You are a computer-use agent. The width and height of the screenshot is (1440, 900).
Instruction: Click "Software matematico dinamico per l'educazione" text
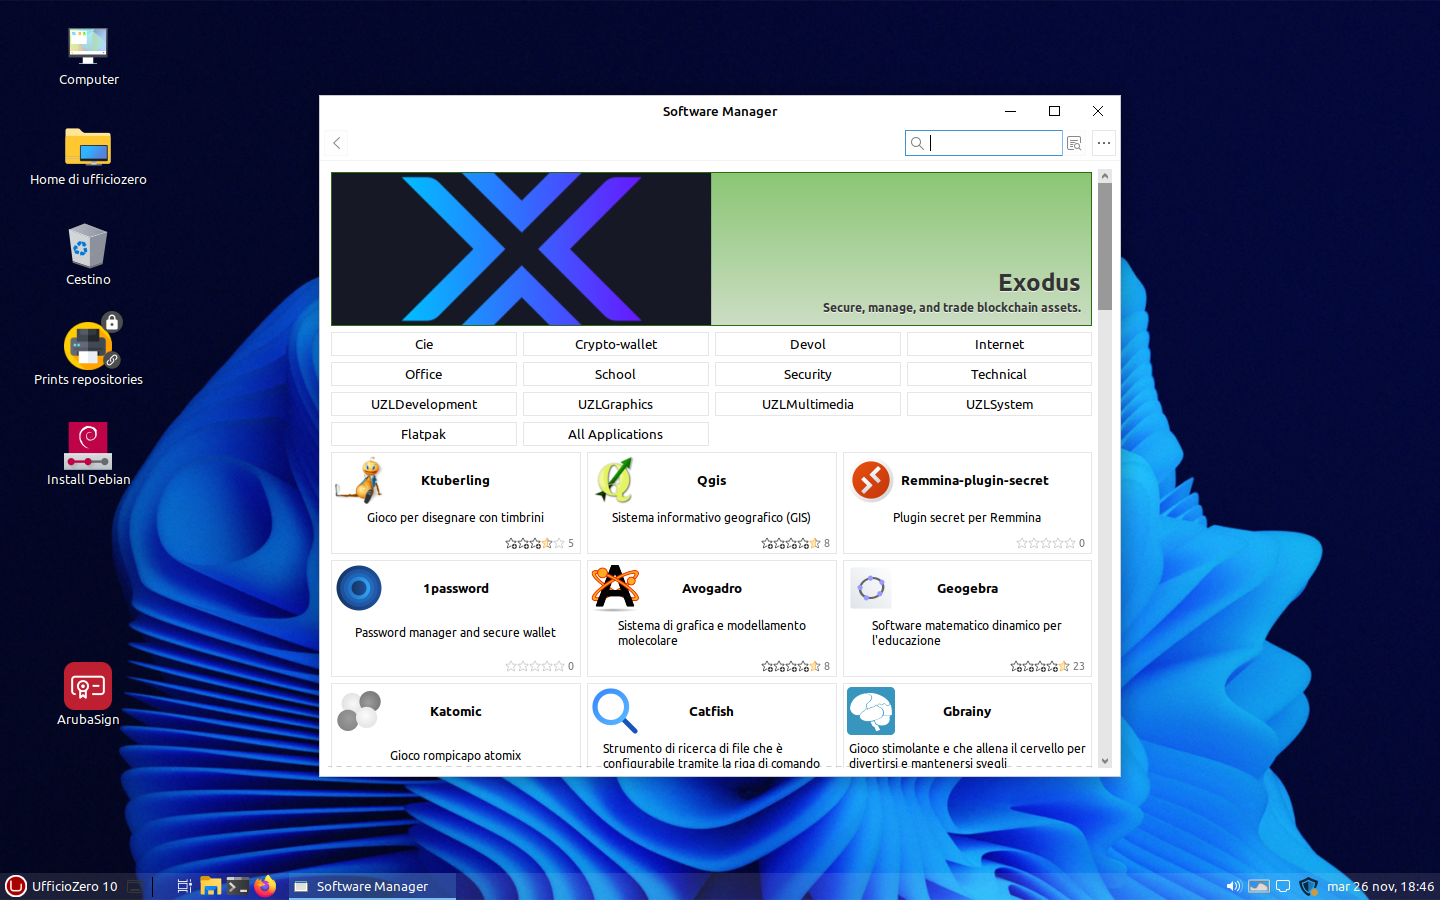[x=967, y=633]
